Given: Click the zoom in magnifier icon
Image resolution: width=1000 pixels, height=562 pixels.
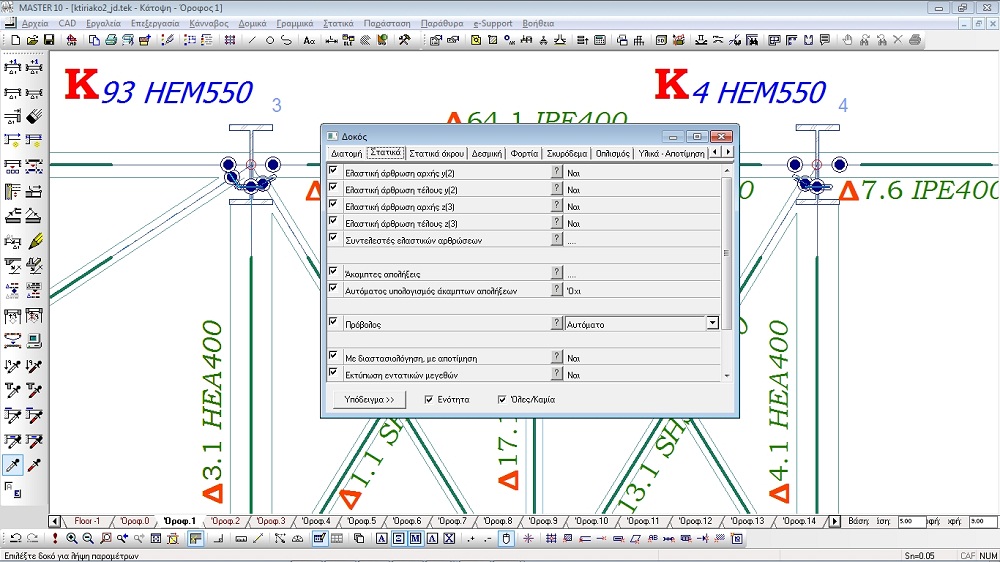Looking at the screenshot, I should (x=73, y=539).
